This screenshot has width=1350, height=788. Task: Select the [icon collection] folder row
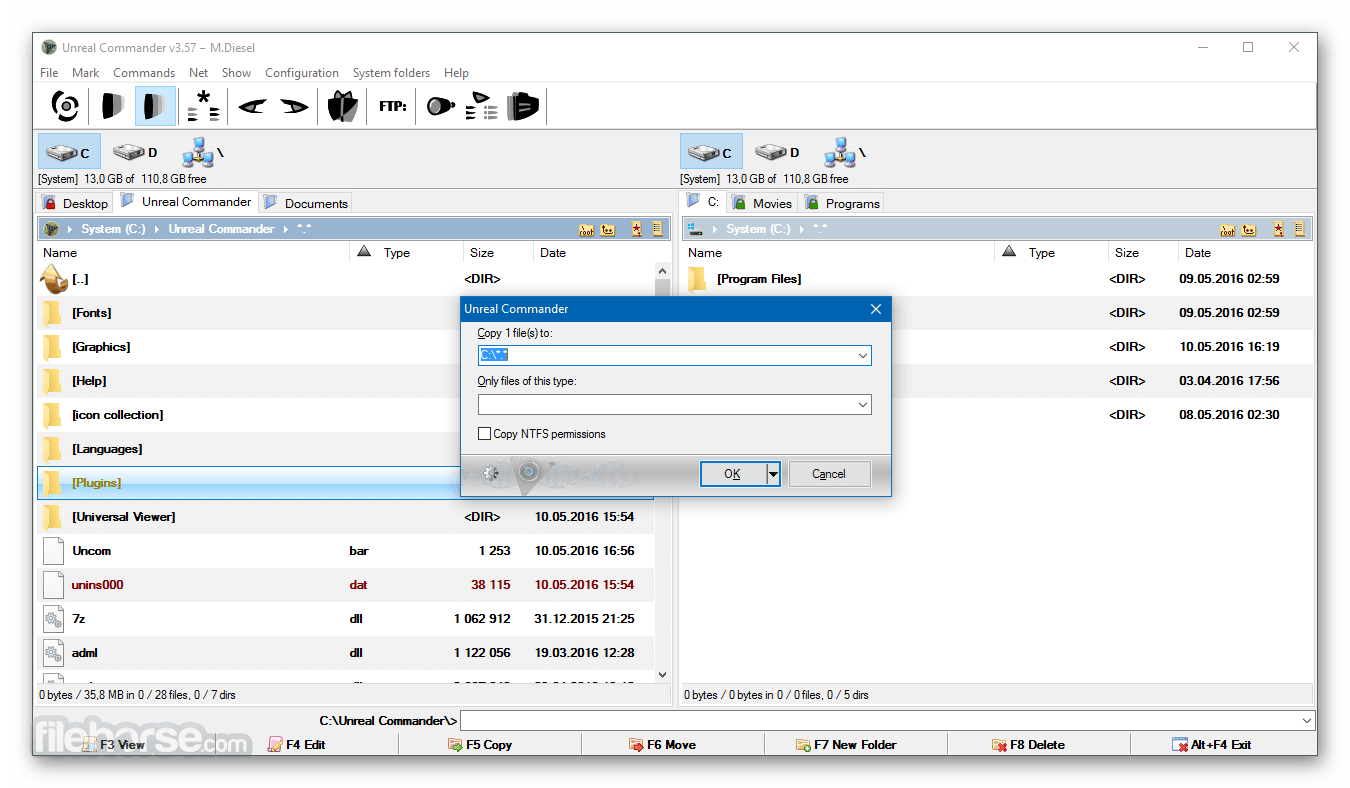coord(346,415)
